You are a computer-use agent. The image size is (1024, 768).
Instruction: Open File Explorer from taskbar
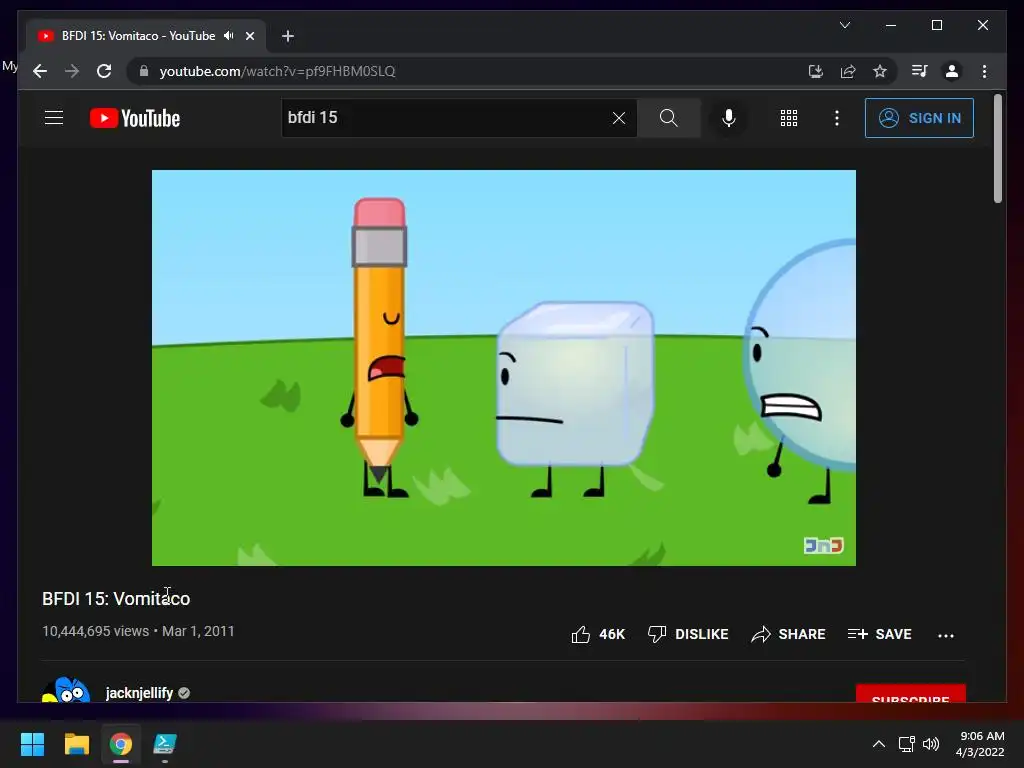(76, 744)
